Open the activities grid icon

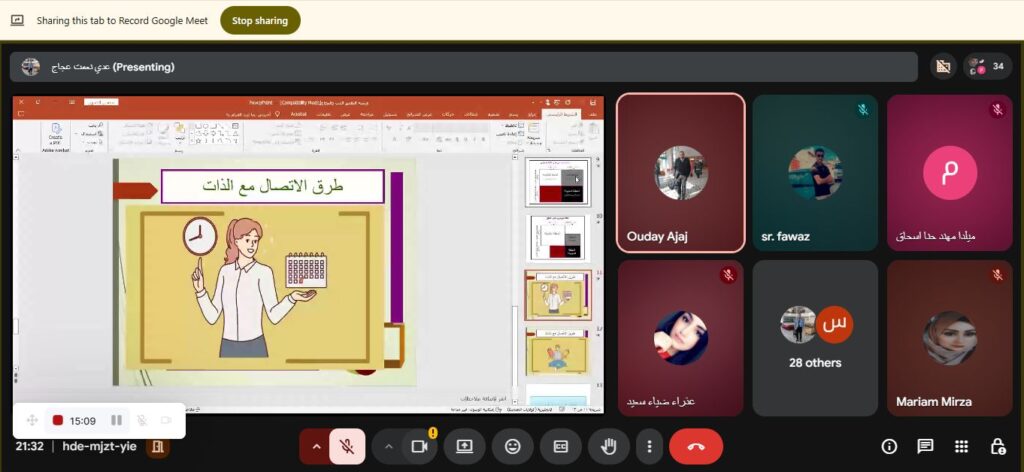click(x=961, y=446)
